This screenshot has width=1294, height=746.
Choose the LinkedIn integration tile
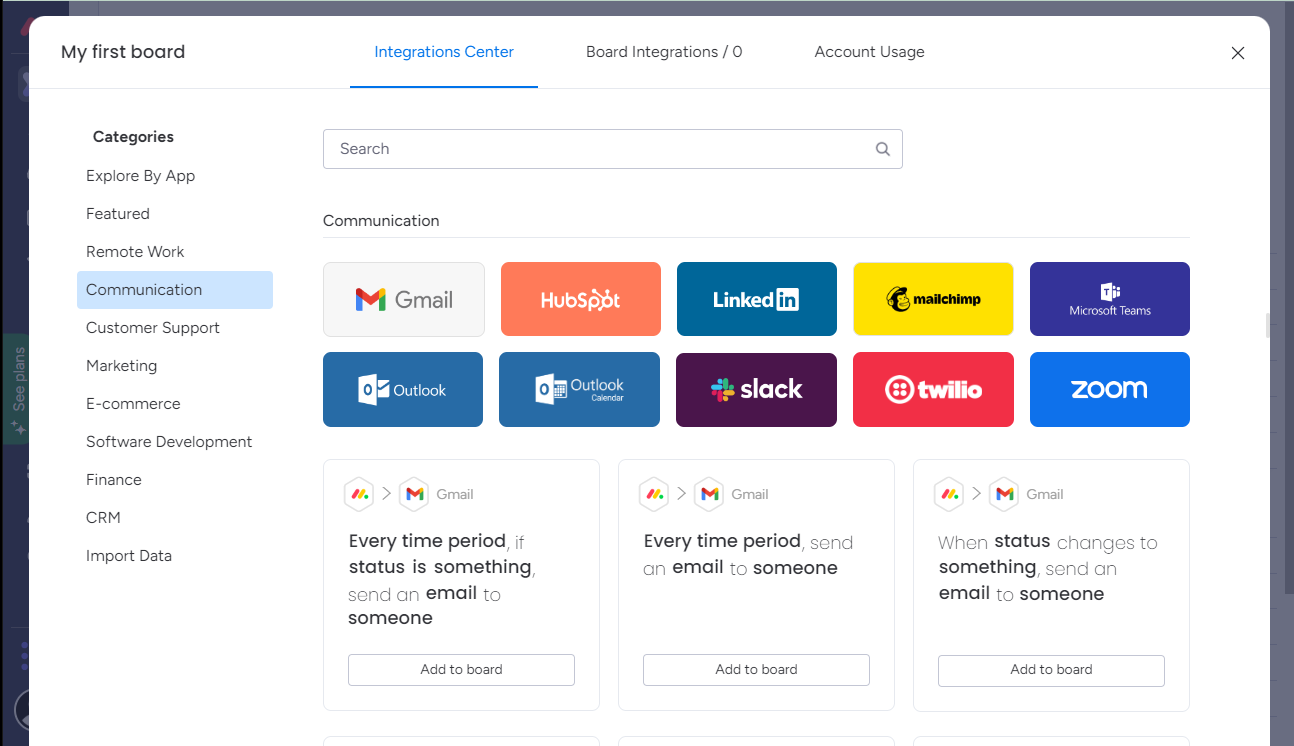click(756, 299)
